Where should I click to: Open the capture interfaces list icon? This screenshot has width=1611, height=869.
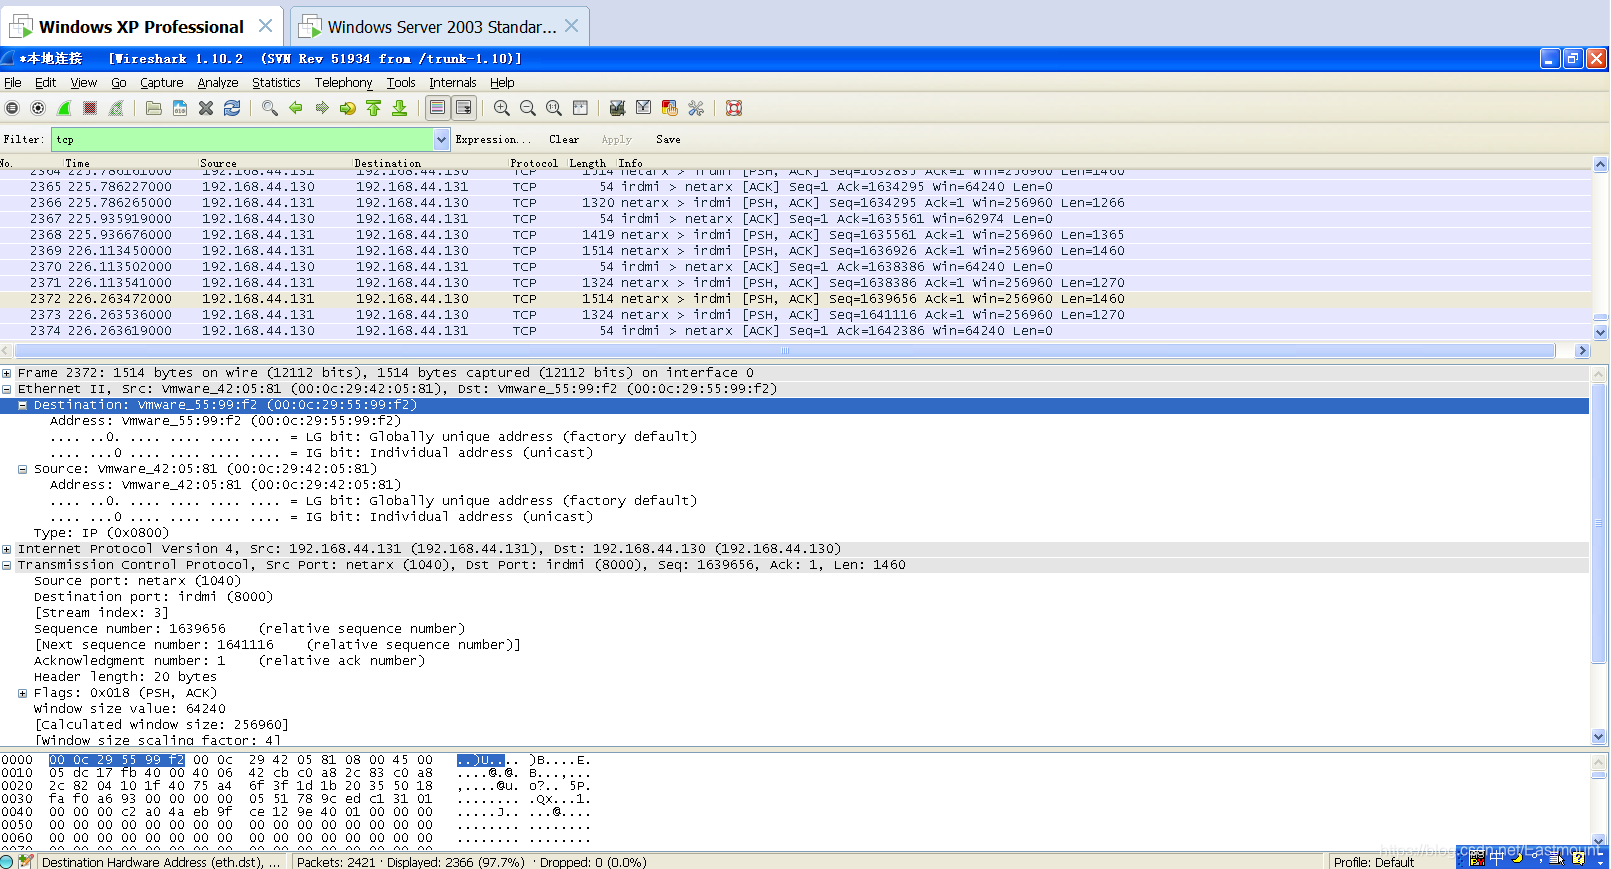click(12, 108)
